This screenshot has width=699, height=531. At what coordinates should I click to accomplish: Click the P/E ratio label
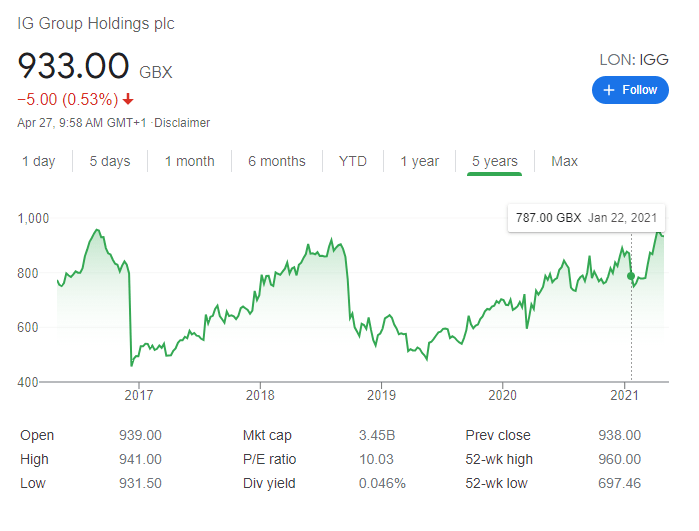[269, 459]
